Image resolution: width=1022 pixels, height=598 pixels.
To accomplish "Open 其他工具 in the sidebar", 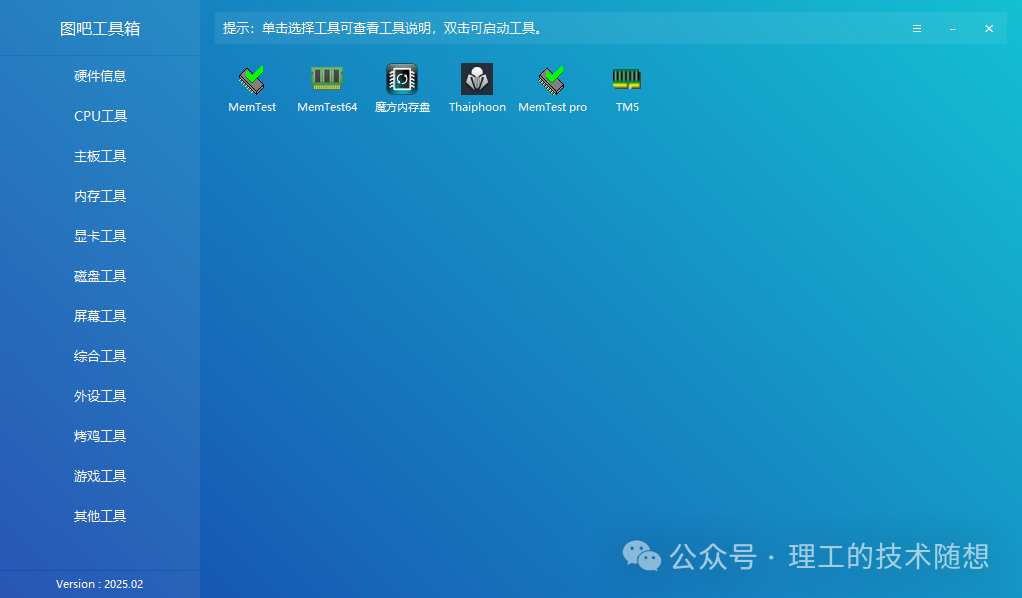I will click(x=99, y=516).
